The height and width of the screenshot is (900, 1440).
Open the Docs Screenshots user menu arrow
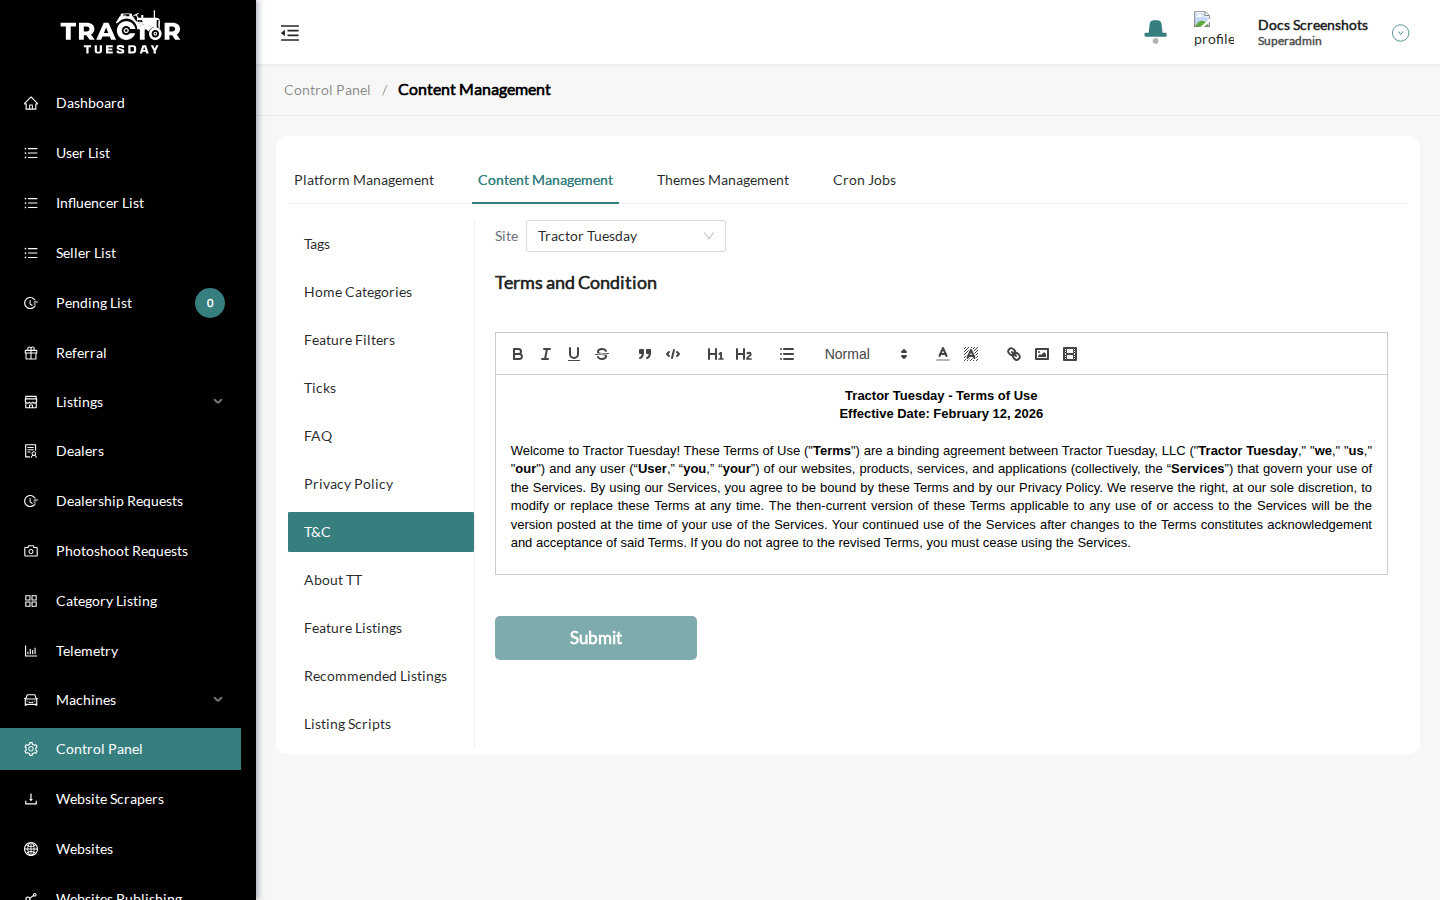pyautogui.click(x=1401, y=33)
